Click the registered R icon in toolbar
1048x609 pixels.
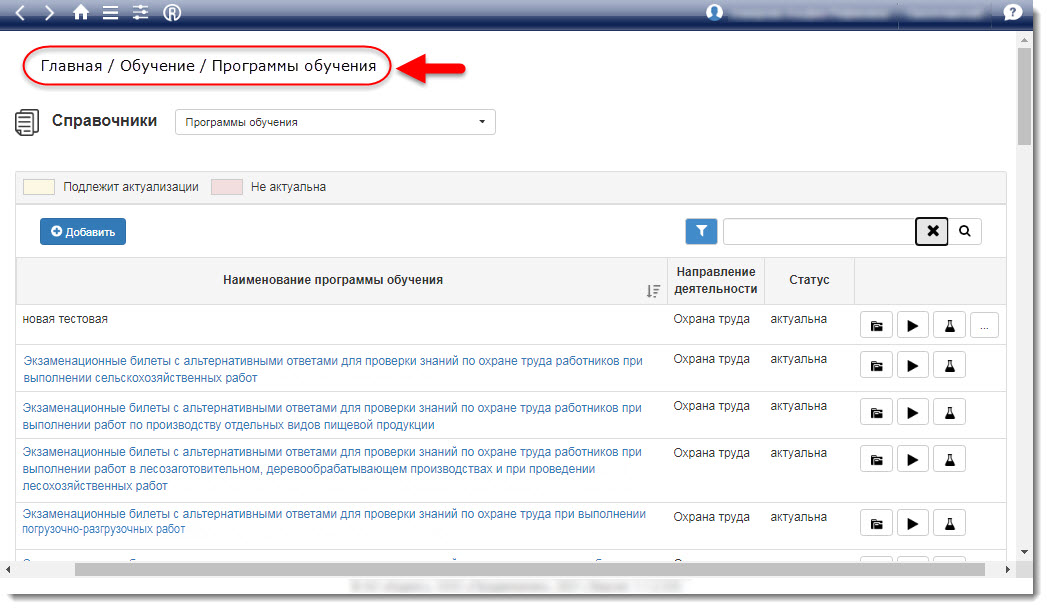coord(172,13)
